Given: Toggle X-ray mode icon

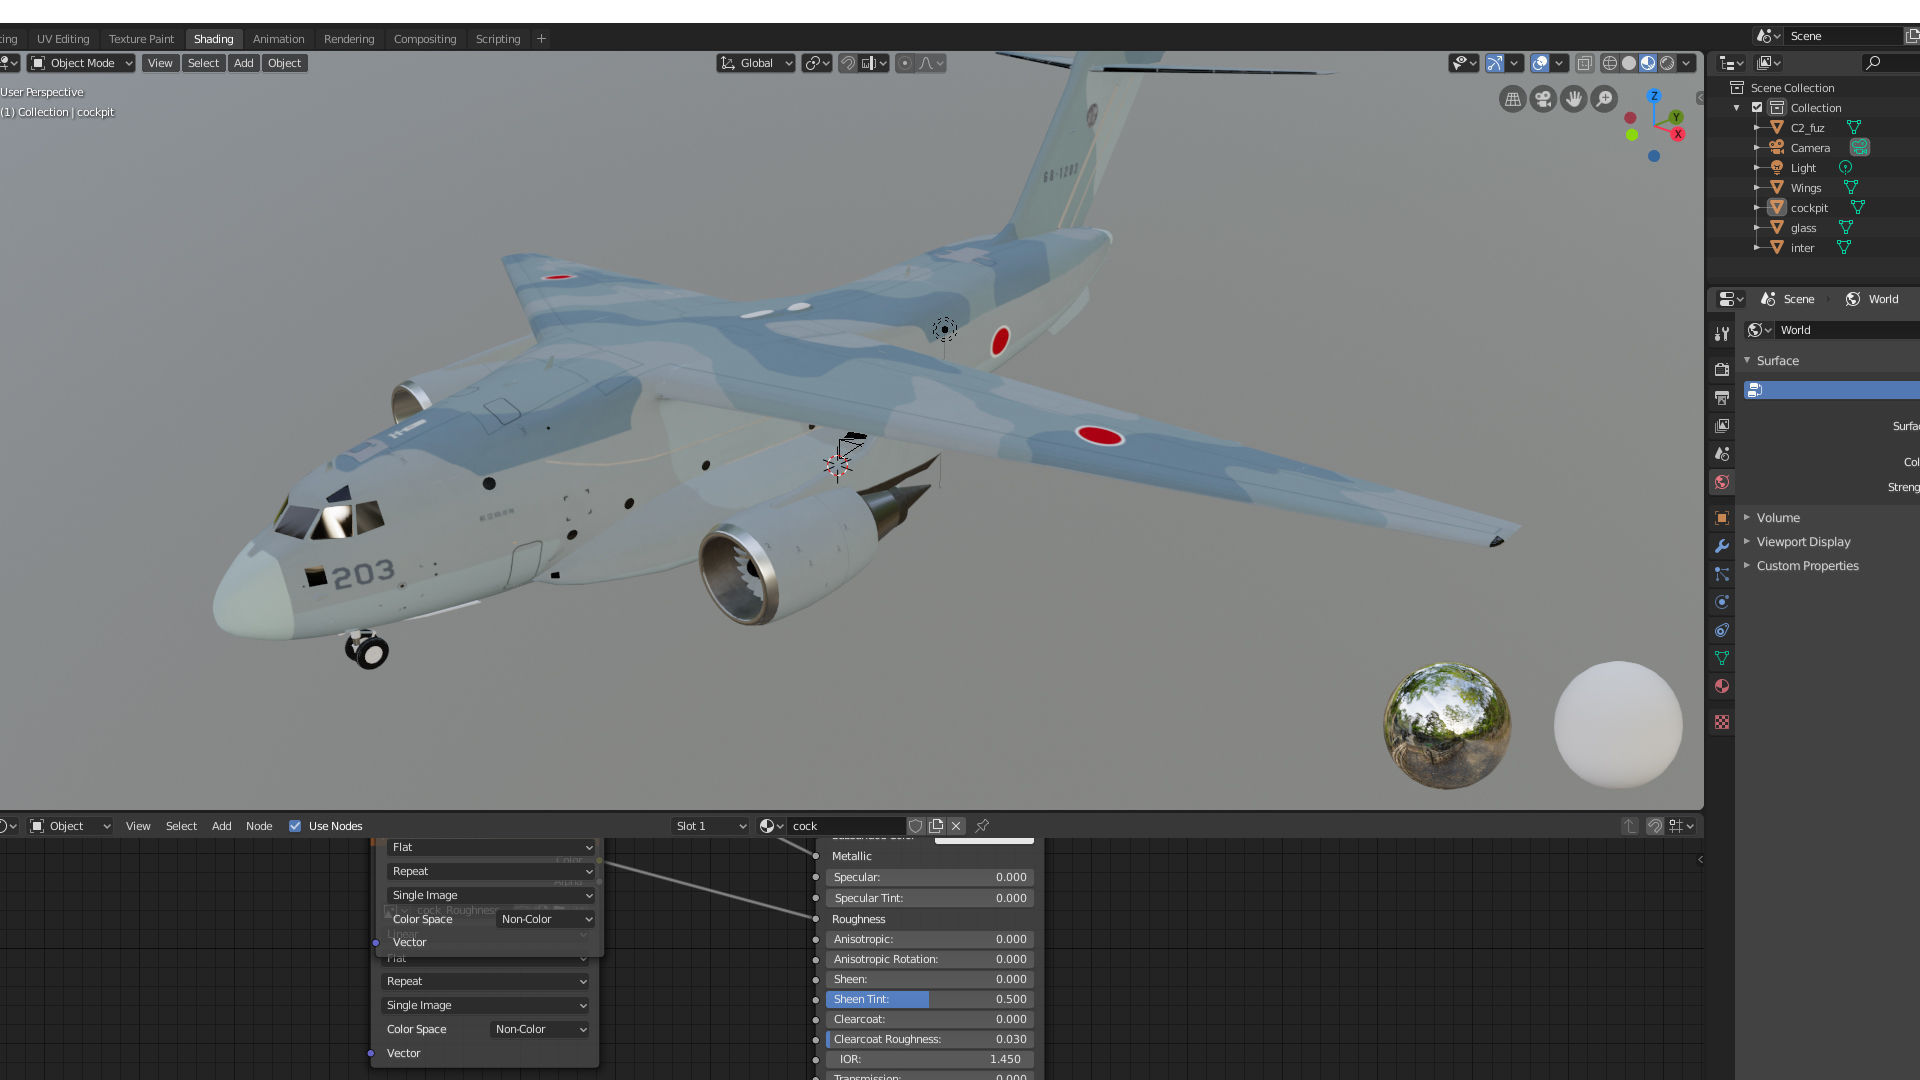Looking at the screenshot, I should point(1585,63).
